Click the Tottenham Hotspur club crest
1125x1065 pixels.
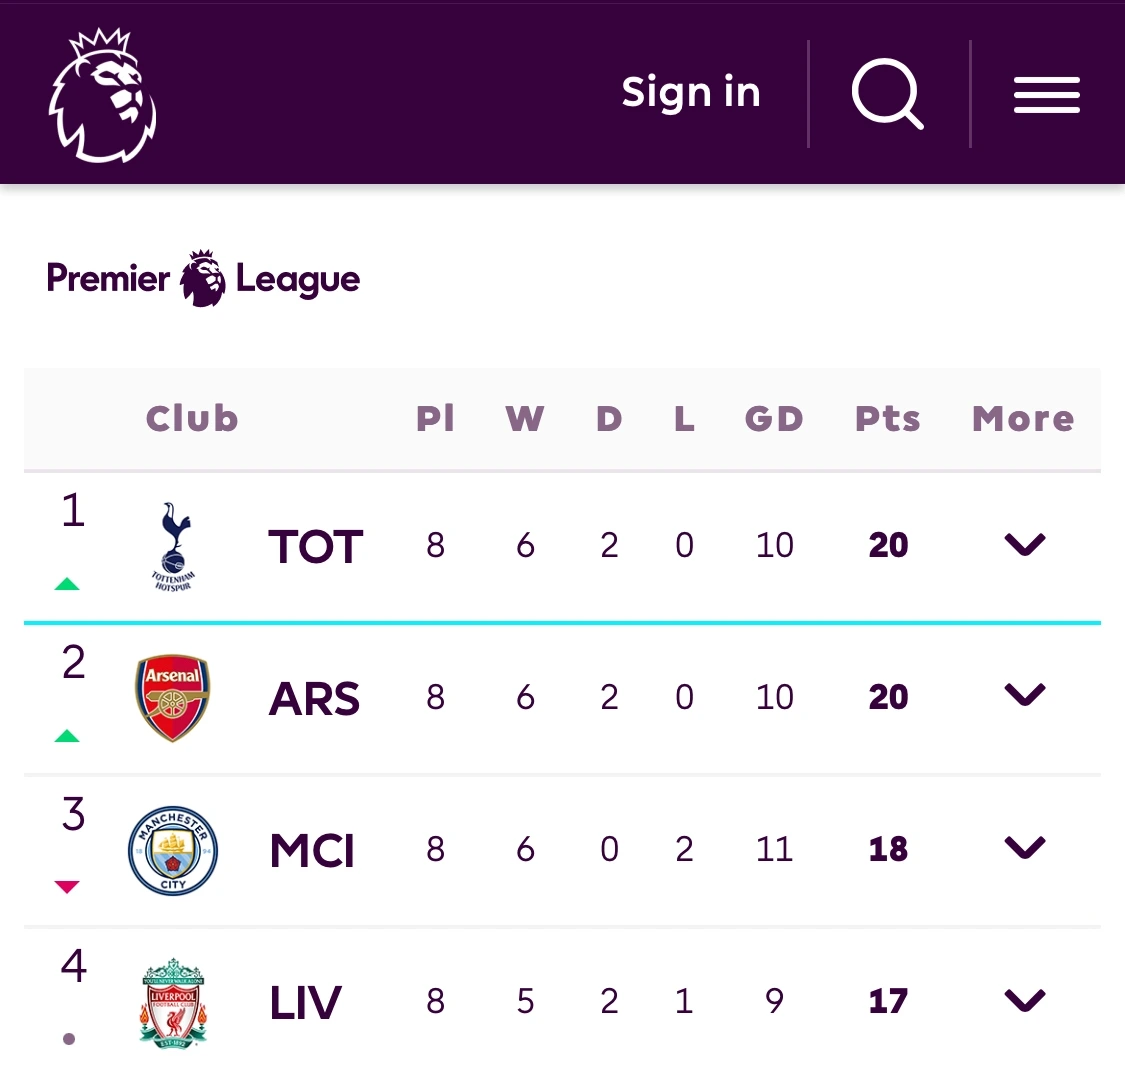click(175, 546)
